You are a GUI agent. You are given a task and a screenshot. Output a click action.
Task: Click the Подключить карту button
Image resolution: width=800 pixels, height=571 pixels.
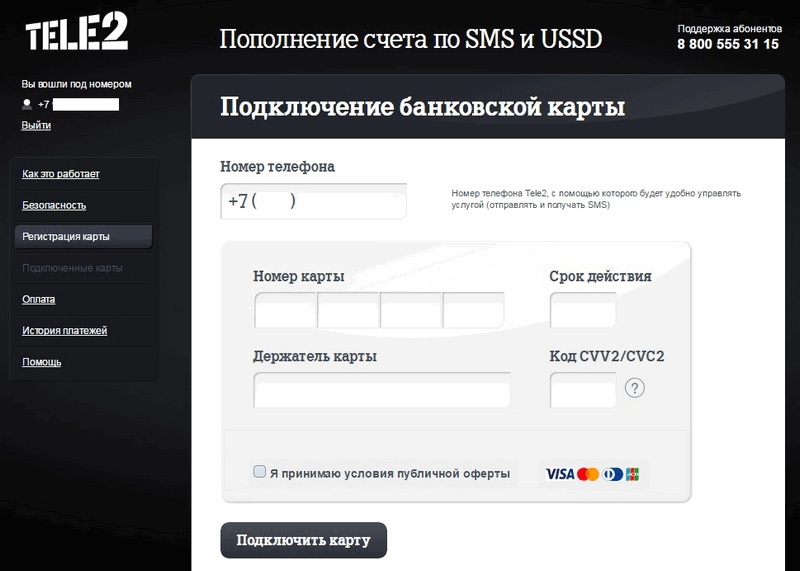(x=304, y=540)
